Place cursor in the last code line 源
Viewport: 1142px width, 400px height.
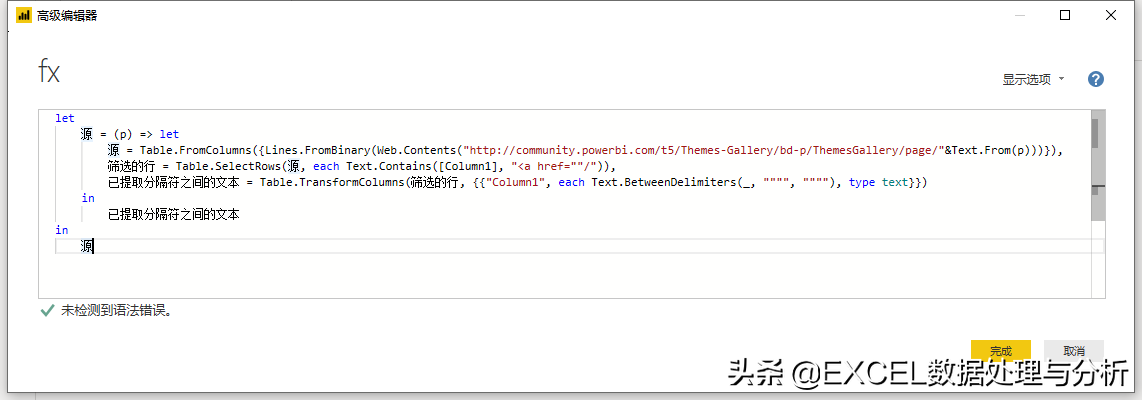(87, 246)
